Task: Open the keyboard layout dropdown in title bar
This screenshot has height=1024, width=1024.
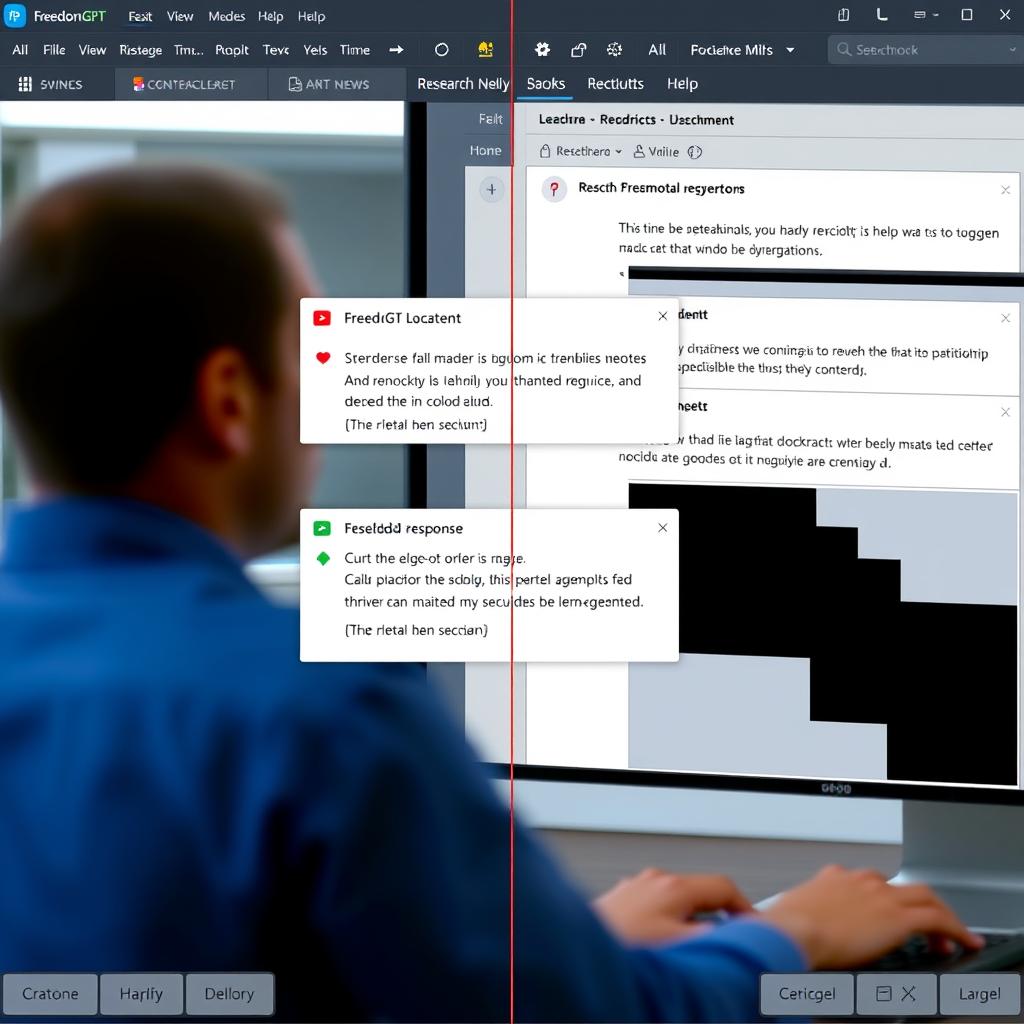Action: 926,15
